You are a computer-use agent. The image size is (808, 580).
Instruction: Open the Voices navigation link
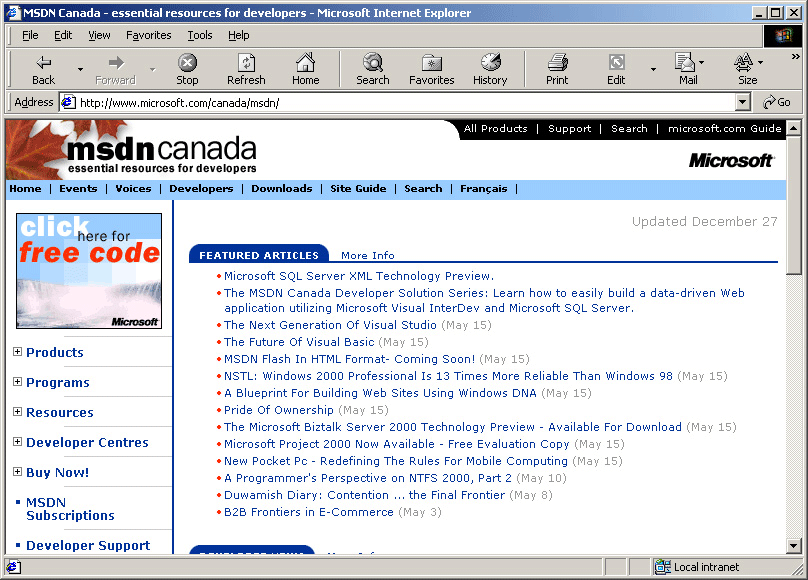133,189
